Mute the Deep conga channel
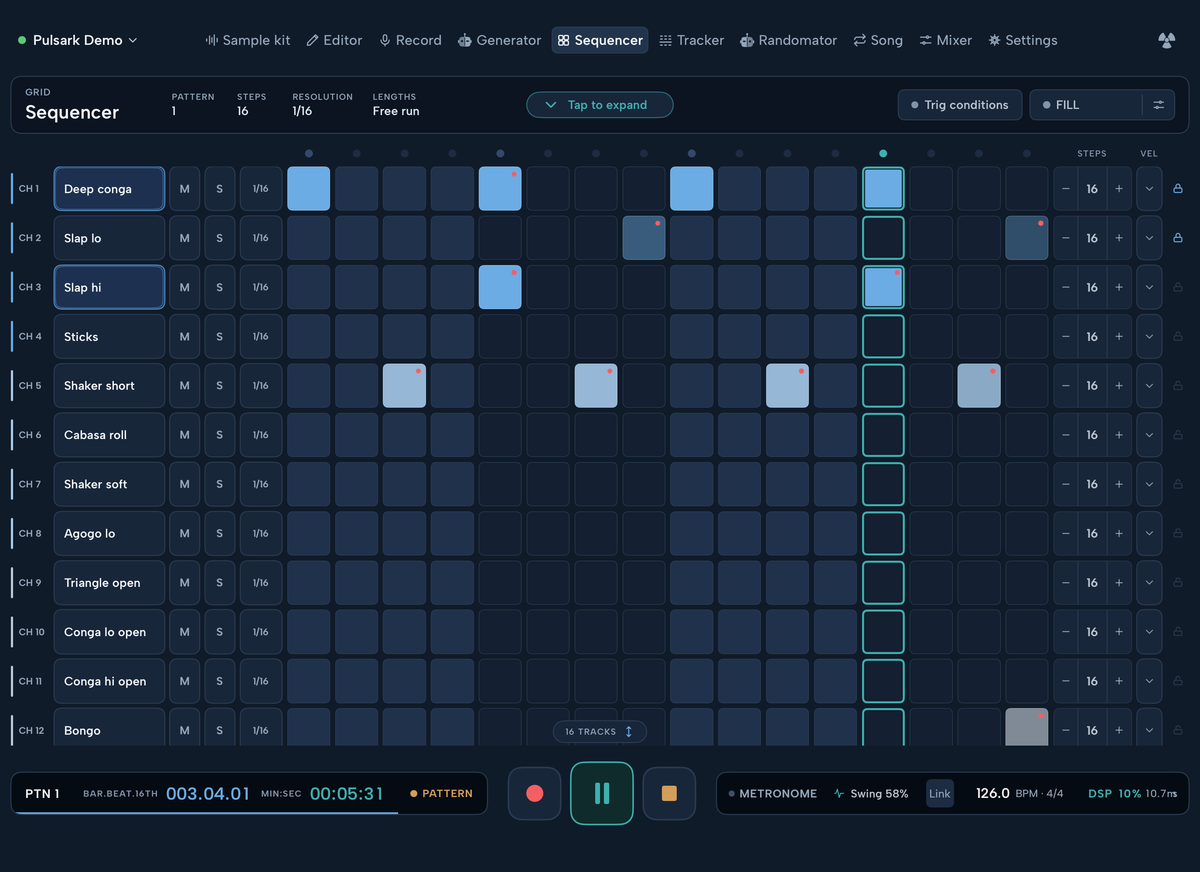This screenshot has height=872, width=1200. point(184,189)
